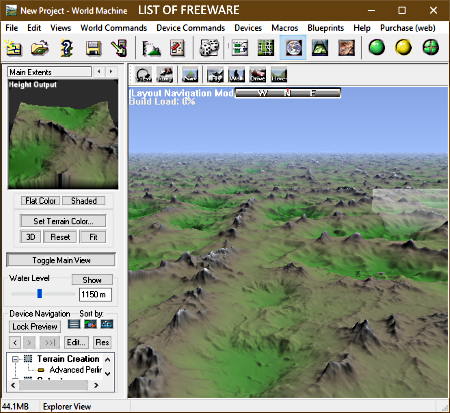Open a world file via folder icon
This screenshot has height=413, width=450.
(x=40, y=48)
